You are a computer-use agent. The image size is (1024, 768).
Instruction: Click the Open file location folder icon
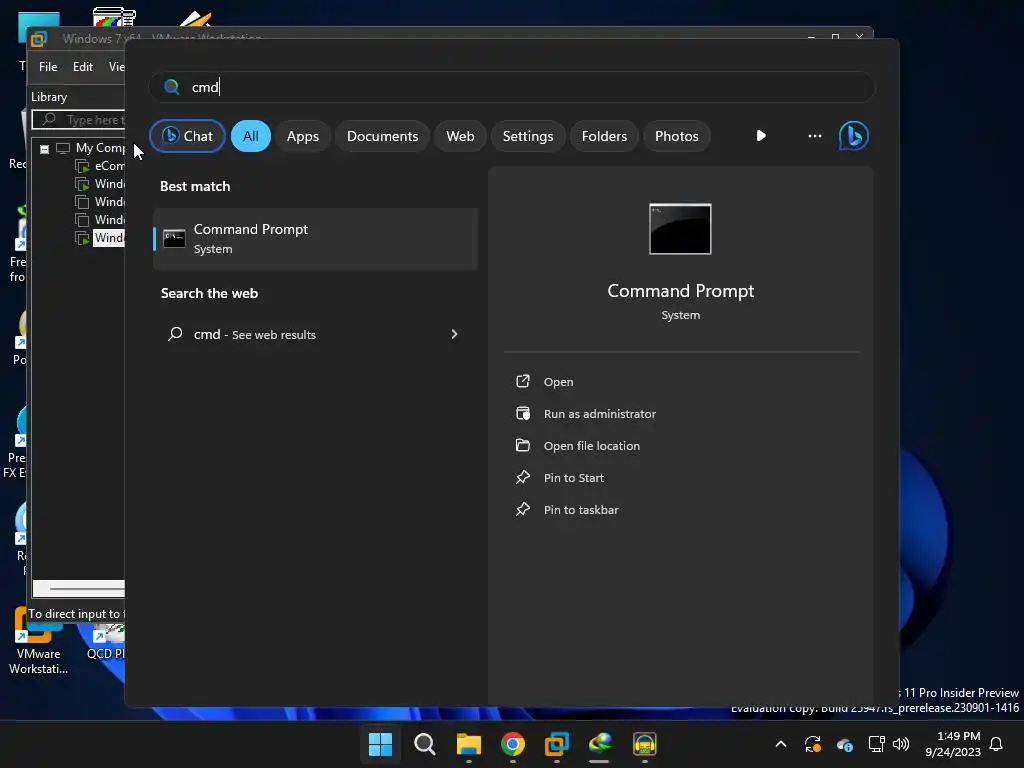tap(522, 445)
